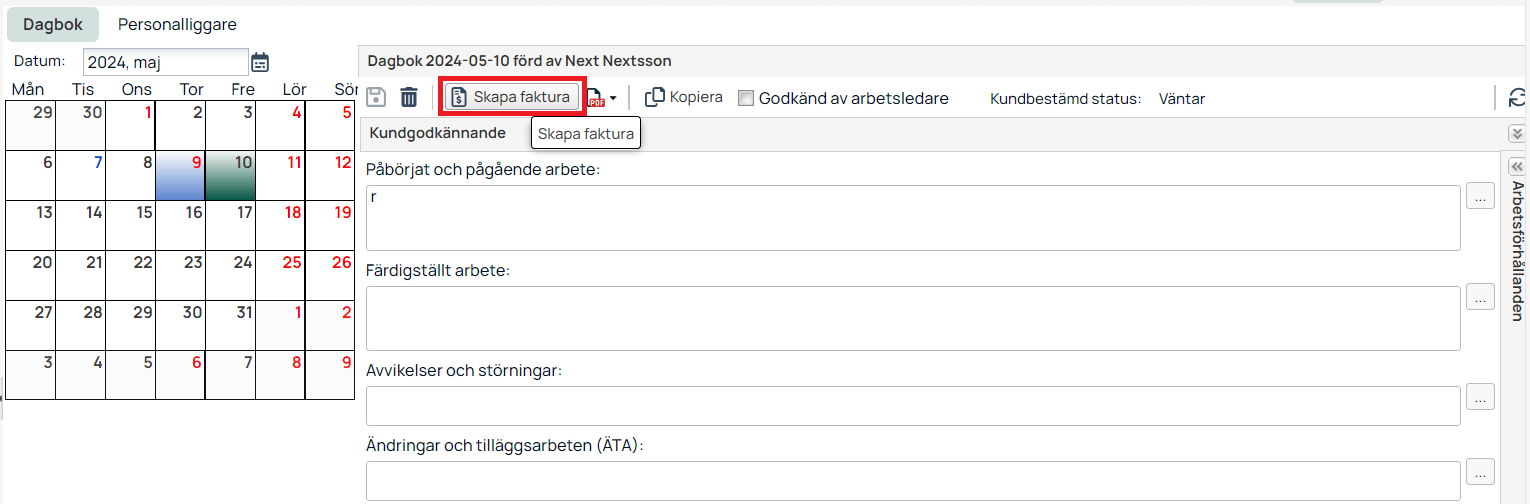Open the dropdown arrow next to the PDF icon
The width and height of the screenshot is (1530, 504).
click(x=613, y=98)
